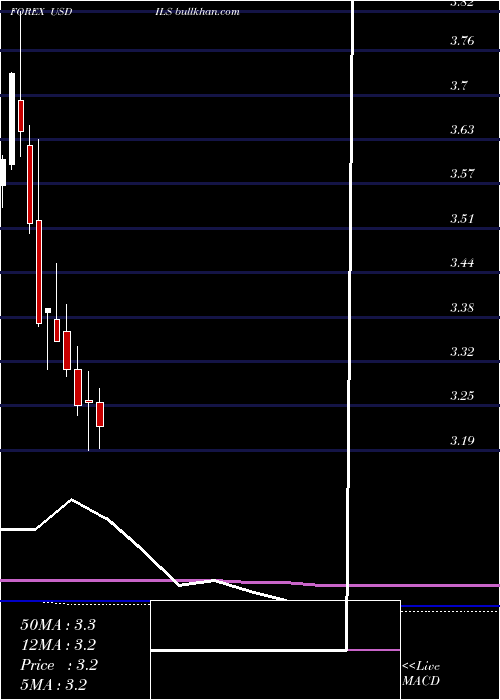Click the 3.32 price axis label

(x=462, y=352)
